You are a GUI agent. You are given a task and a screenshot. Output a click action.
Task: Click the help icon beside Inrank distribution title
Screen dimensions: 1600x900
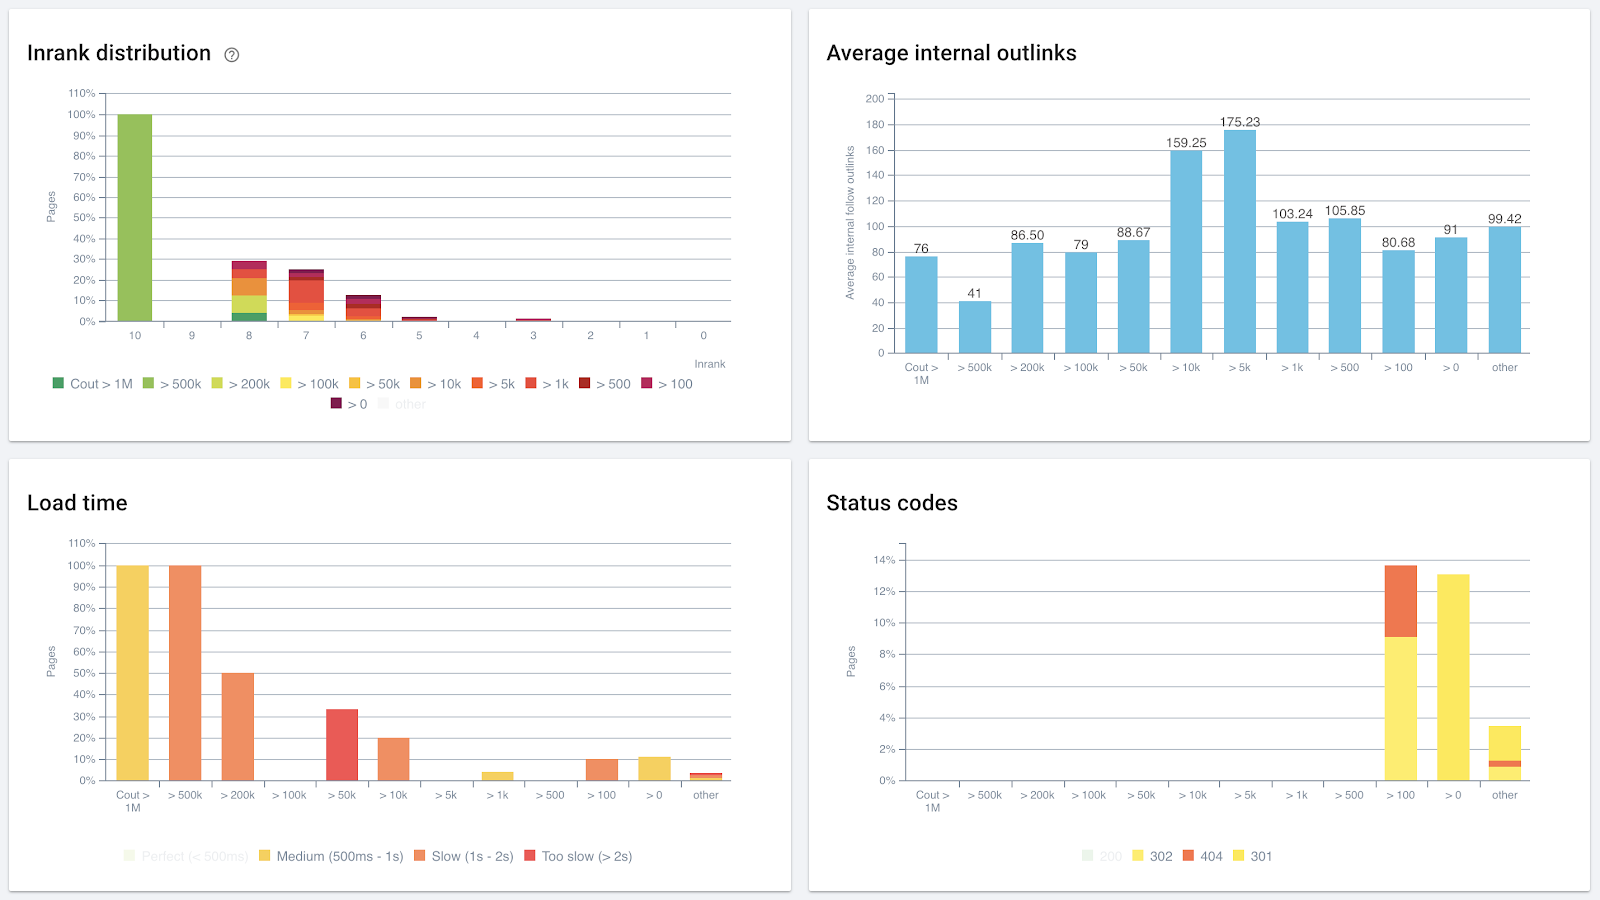click(x=232, y=55)
